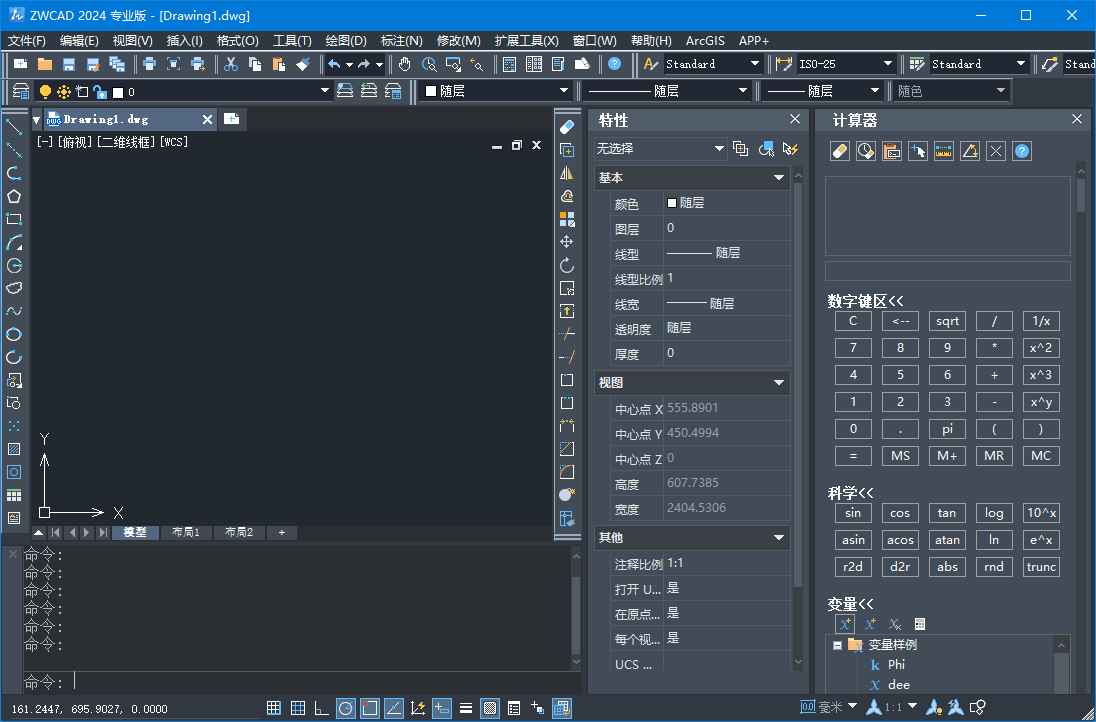Click the 颜色 color swatch in Properties
1096x722 pixels.
671,202
